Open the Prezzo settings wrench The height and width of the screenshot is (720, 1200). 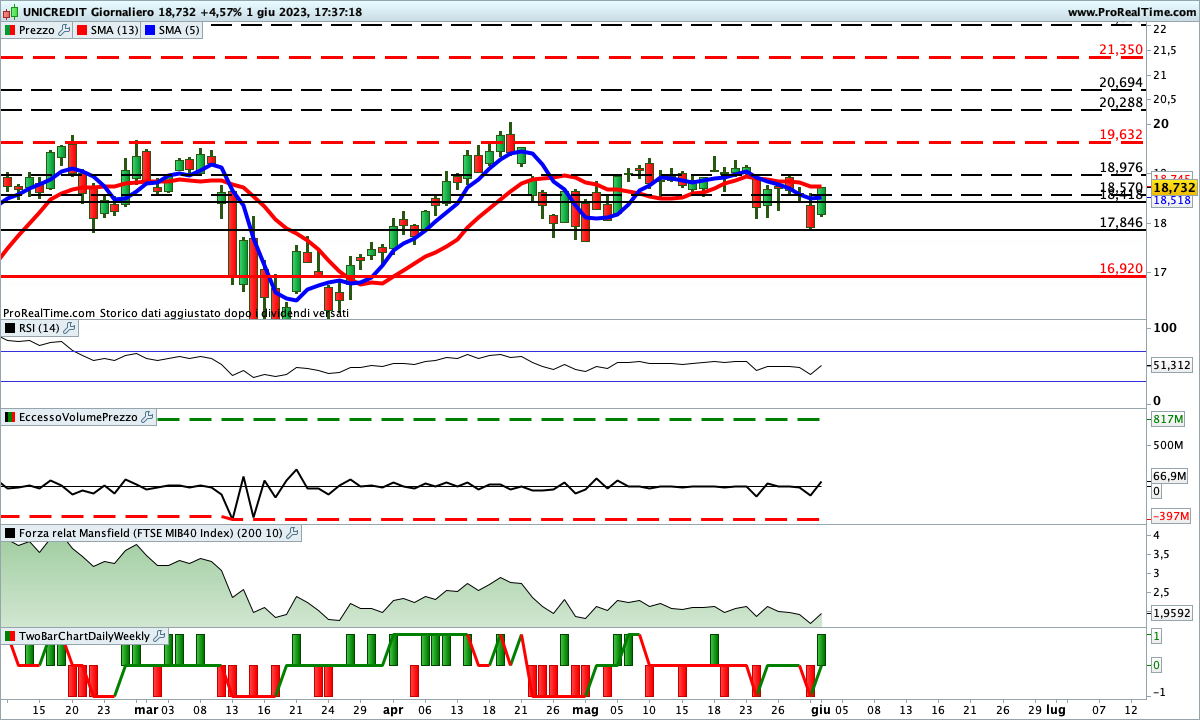pyautogui.click(x=64, y=30)
